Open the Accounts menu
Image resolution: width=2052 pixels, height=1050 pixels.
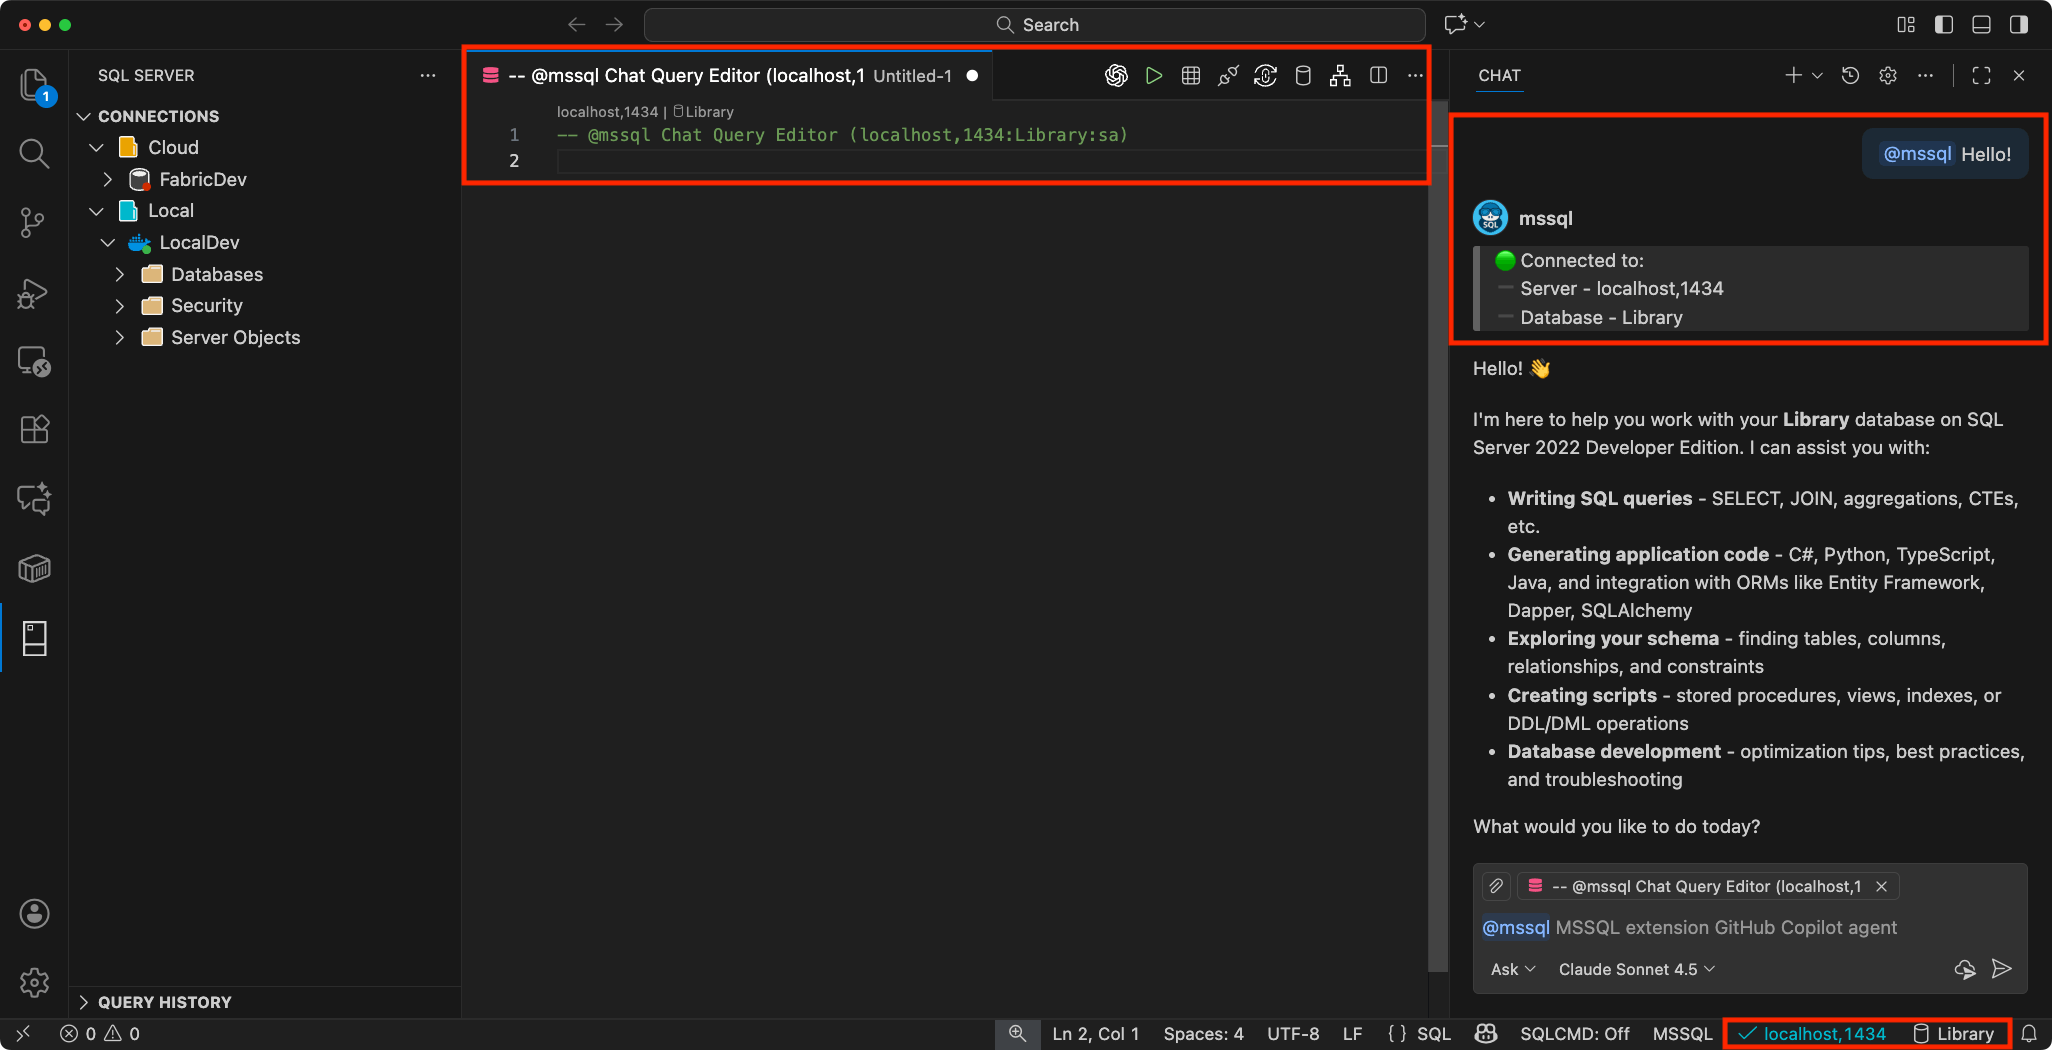click(35, 914)
